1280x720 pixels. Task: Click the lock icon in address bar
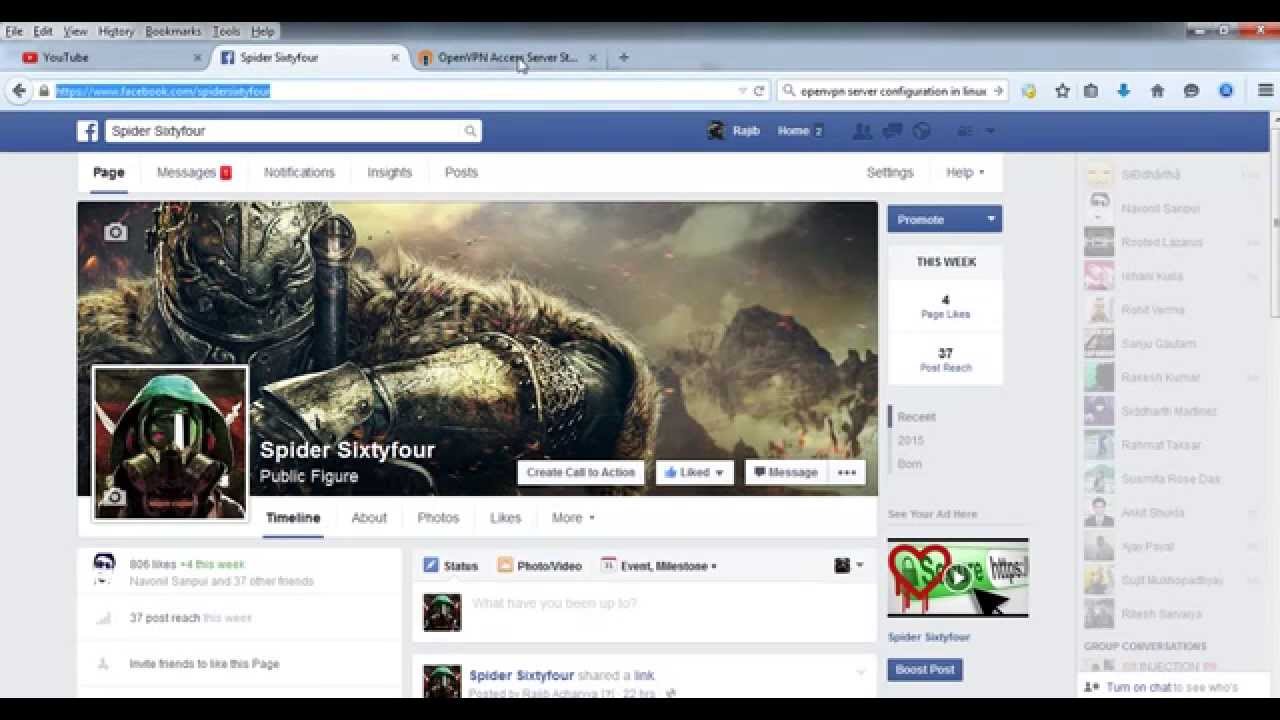43,91
